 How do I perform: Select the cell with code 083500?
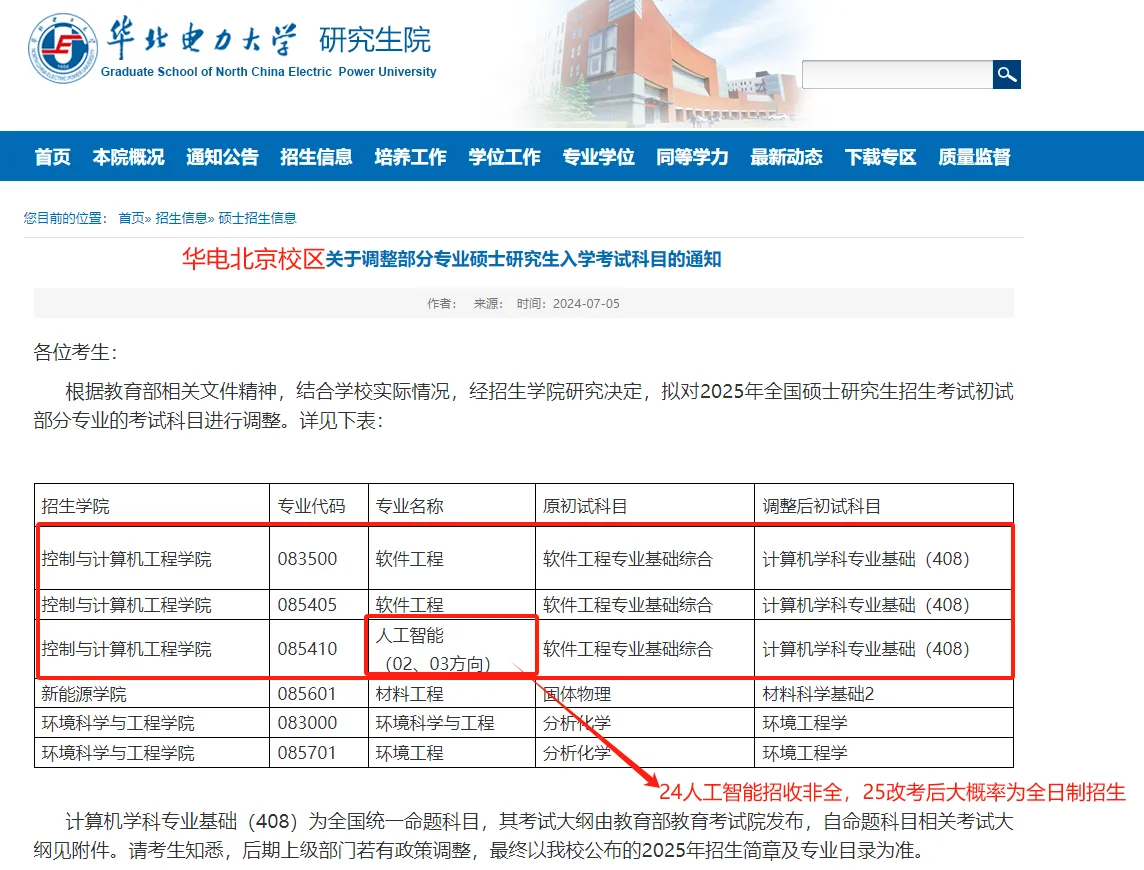coord(319,559)
